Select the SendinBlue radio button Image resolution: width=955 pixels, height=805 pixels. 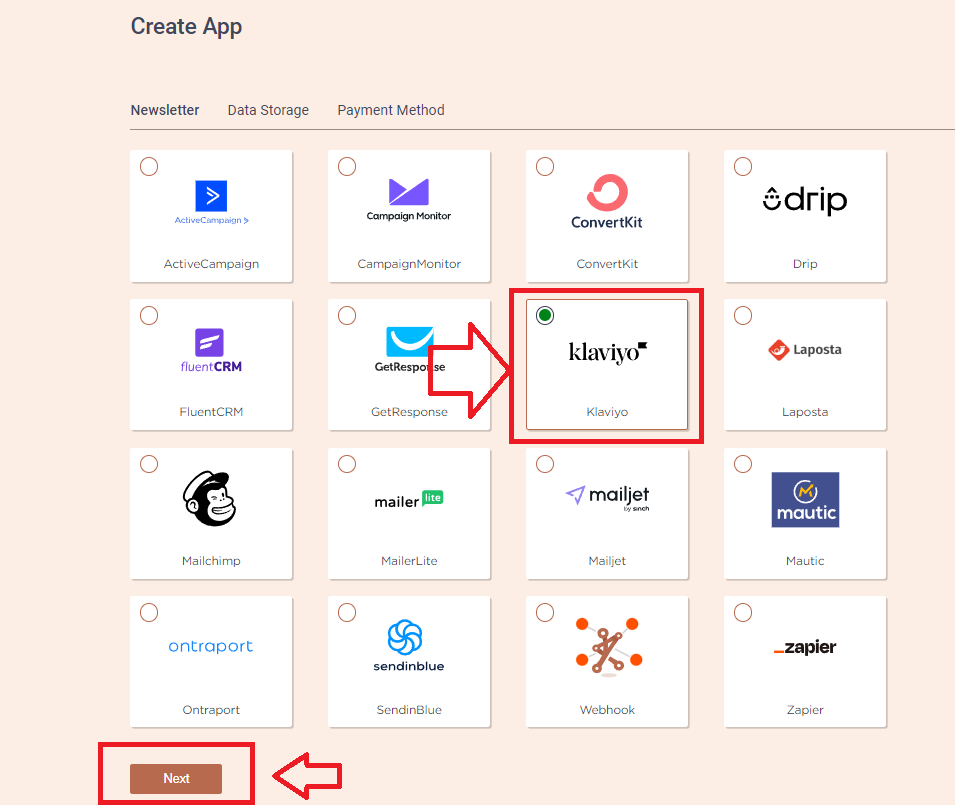tap(347, 613)
